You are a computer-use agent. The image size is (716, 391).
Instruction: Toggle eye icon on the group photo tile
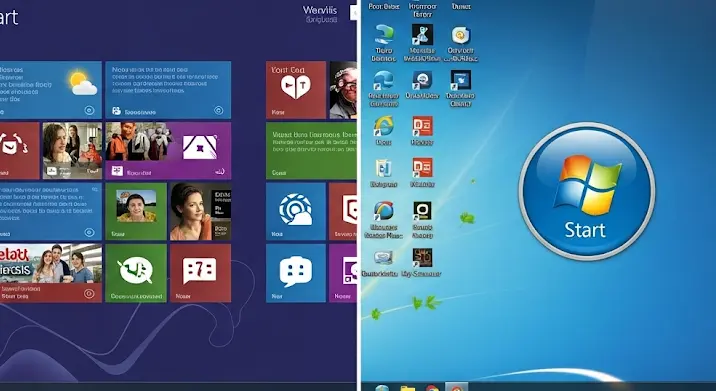[x=89, y=294]
